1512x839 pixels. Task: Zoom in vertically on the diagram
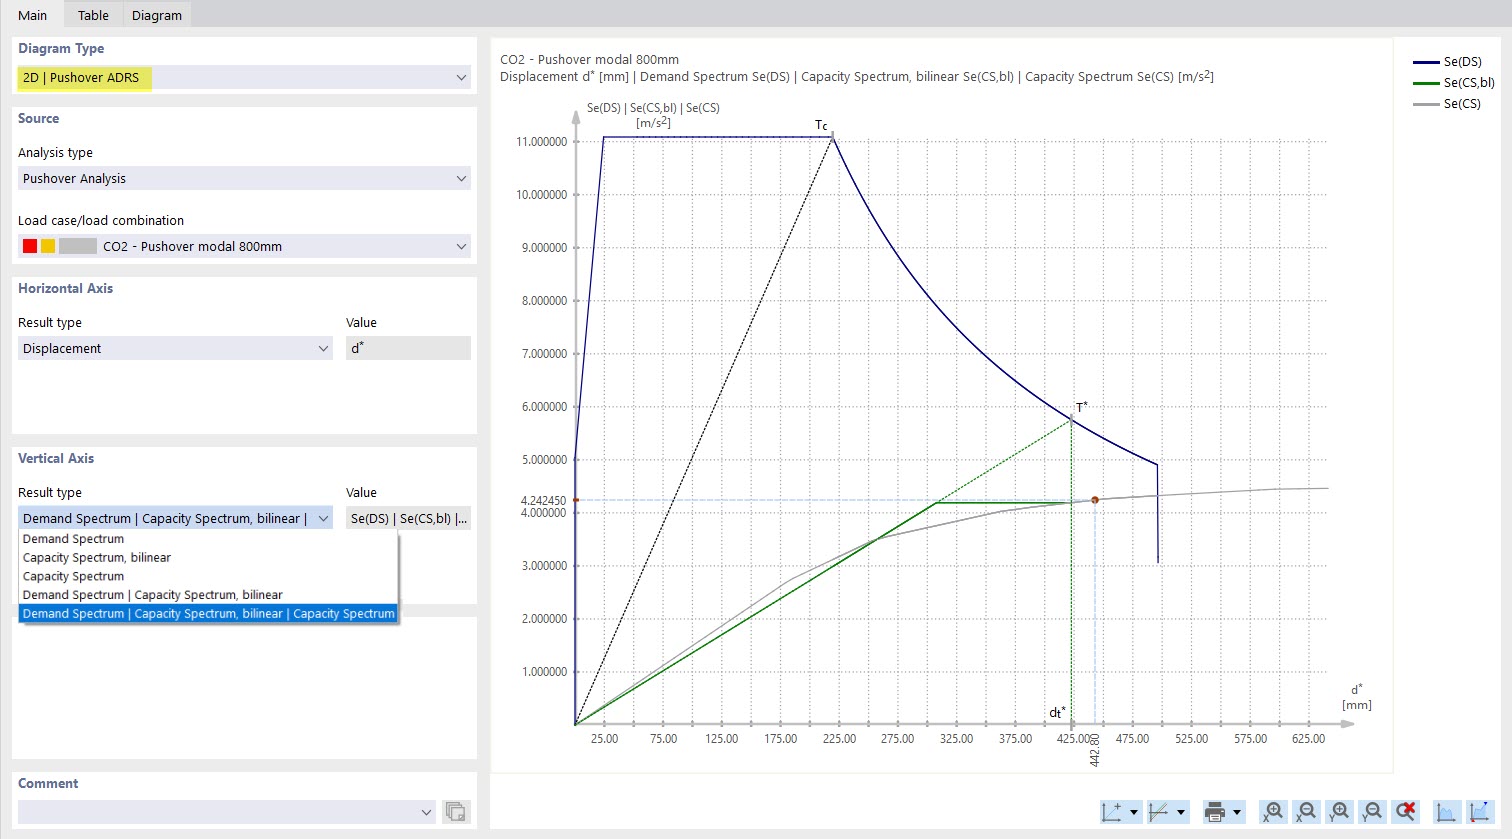click(x=1339, y=812)
